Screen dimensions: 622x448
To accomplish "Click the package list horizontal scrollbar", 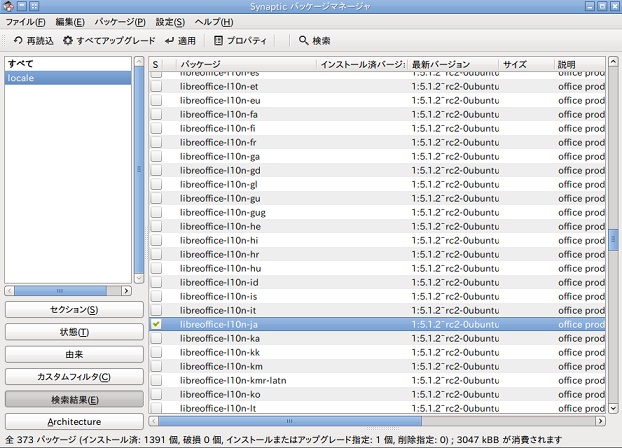I will (350, 422).
